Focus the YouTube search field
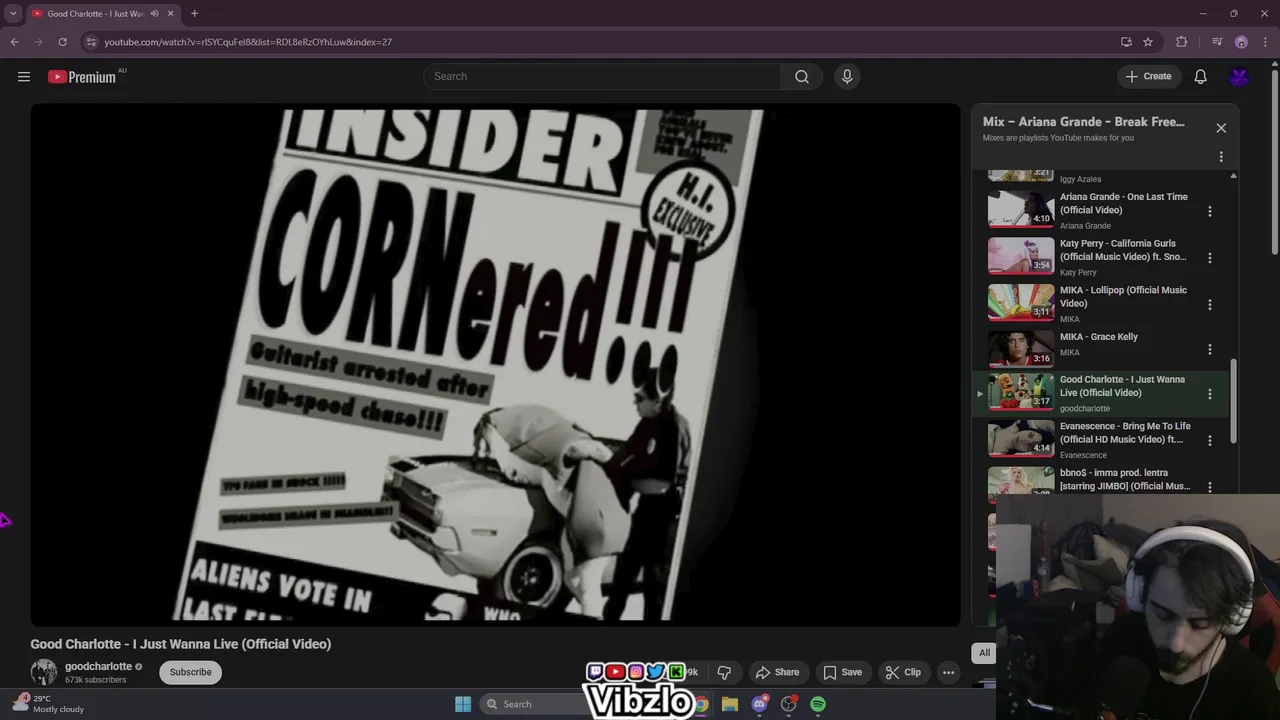 tap(602, 76)
